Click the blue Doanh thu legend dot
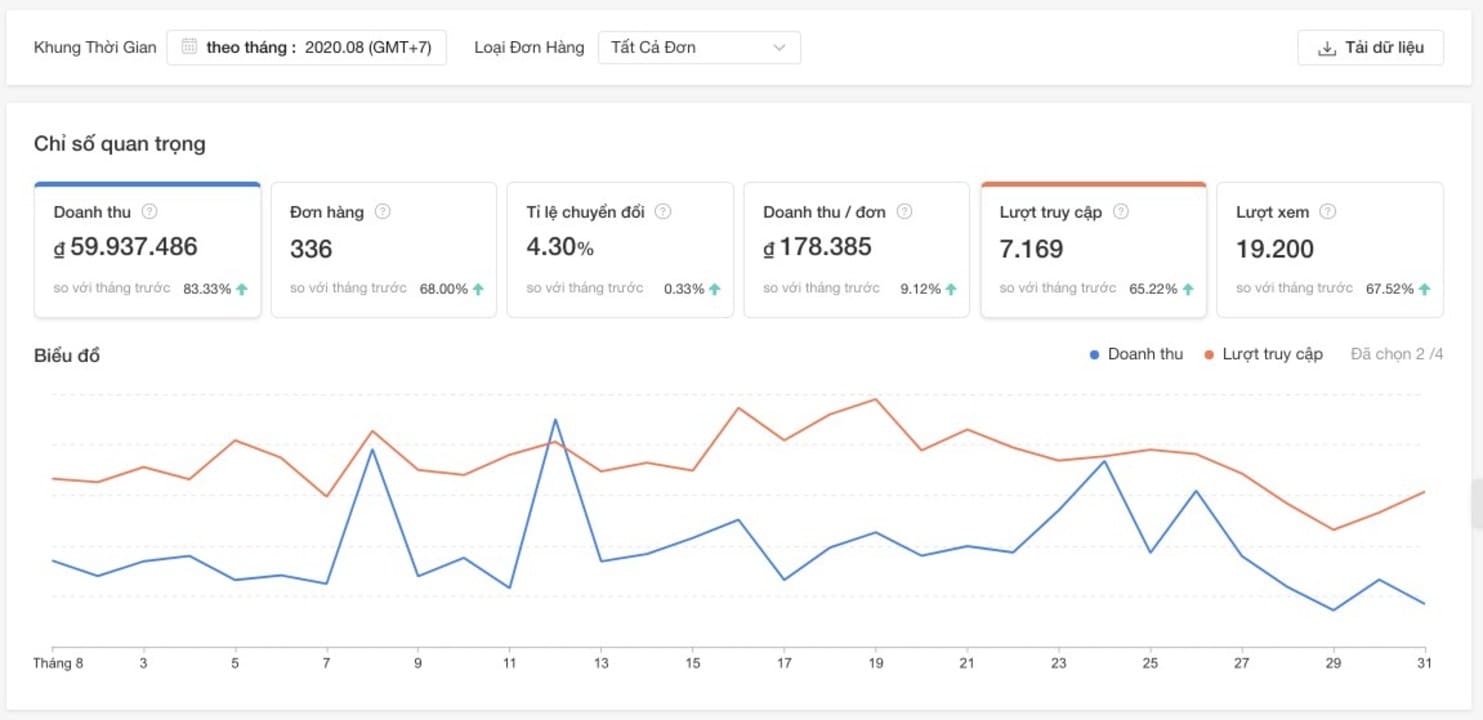This screenshot has height=720, width=1483. [x=1095, y=354]
